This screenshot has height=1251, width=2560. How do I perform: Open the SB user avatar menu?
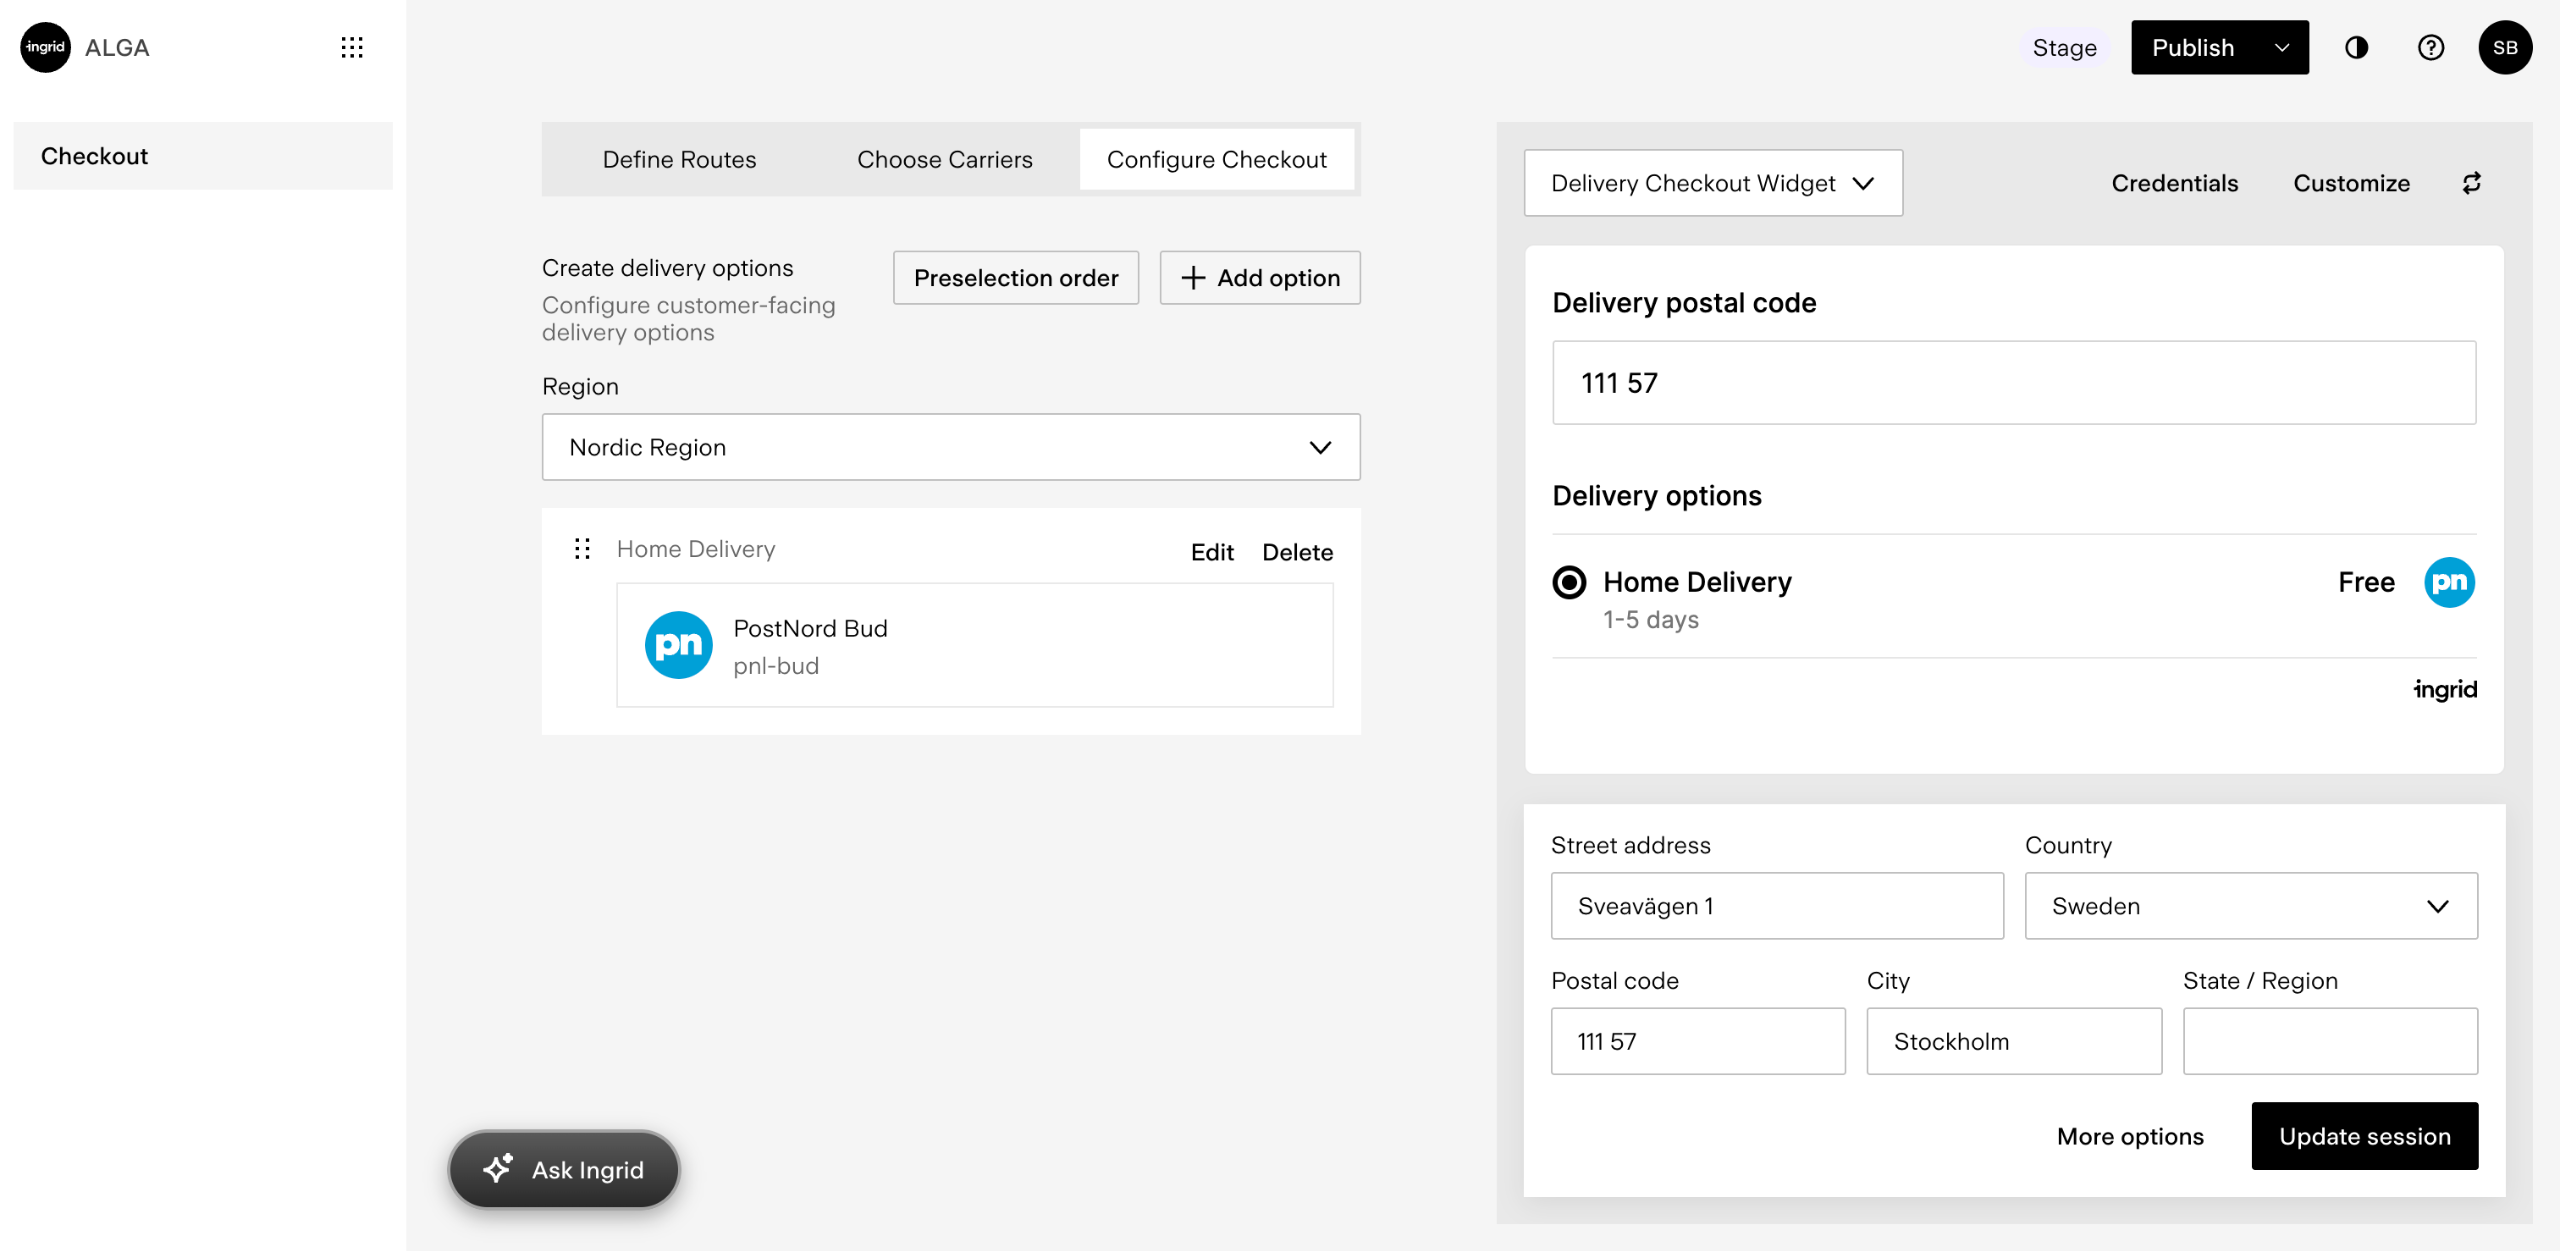pos(2505,47)
